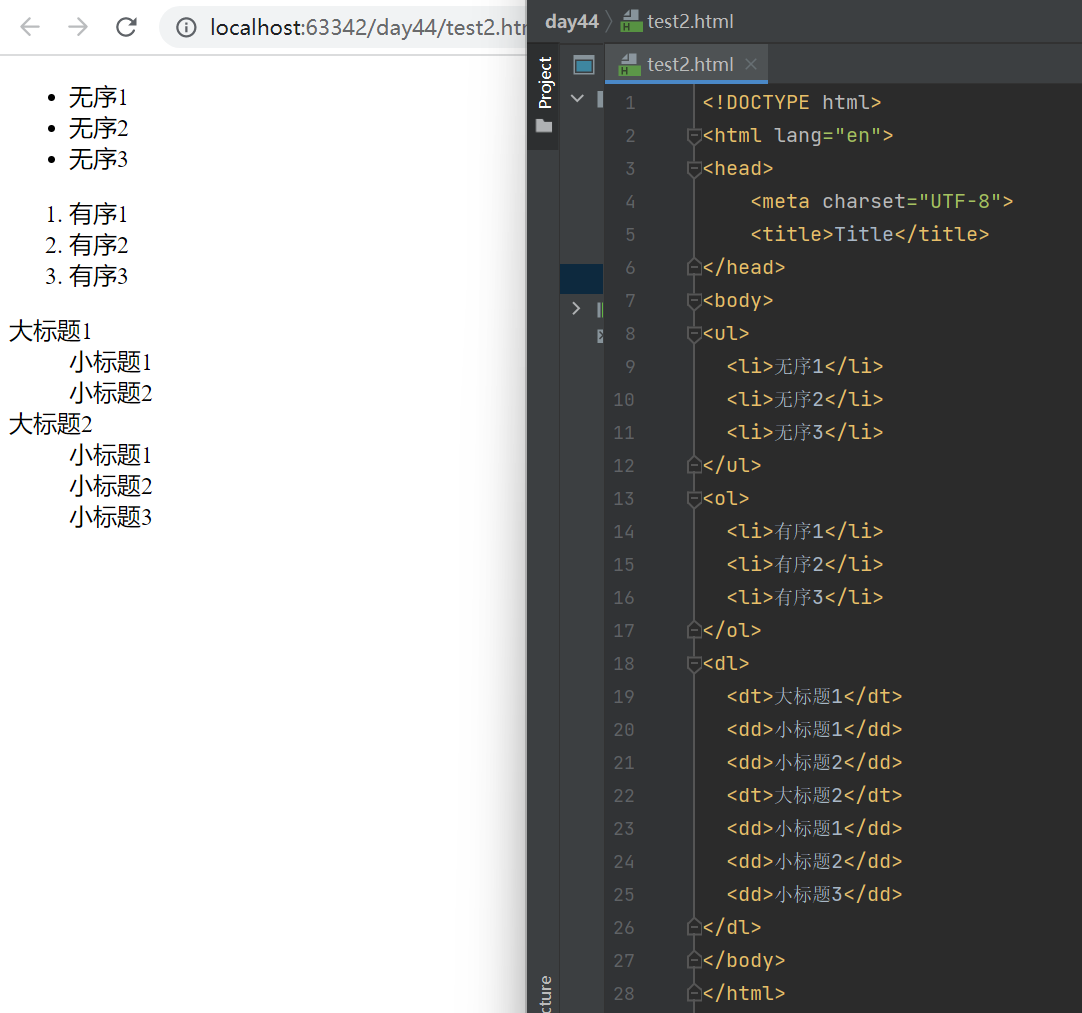Screen dimensions: 1082x1013
Task: Click the <li>有序2</li> code line
Action: click(x=805, y=564)
